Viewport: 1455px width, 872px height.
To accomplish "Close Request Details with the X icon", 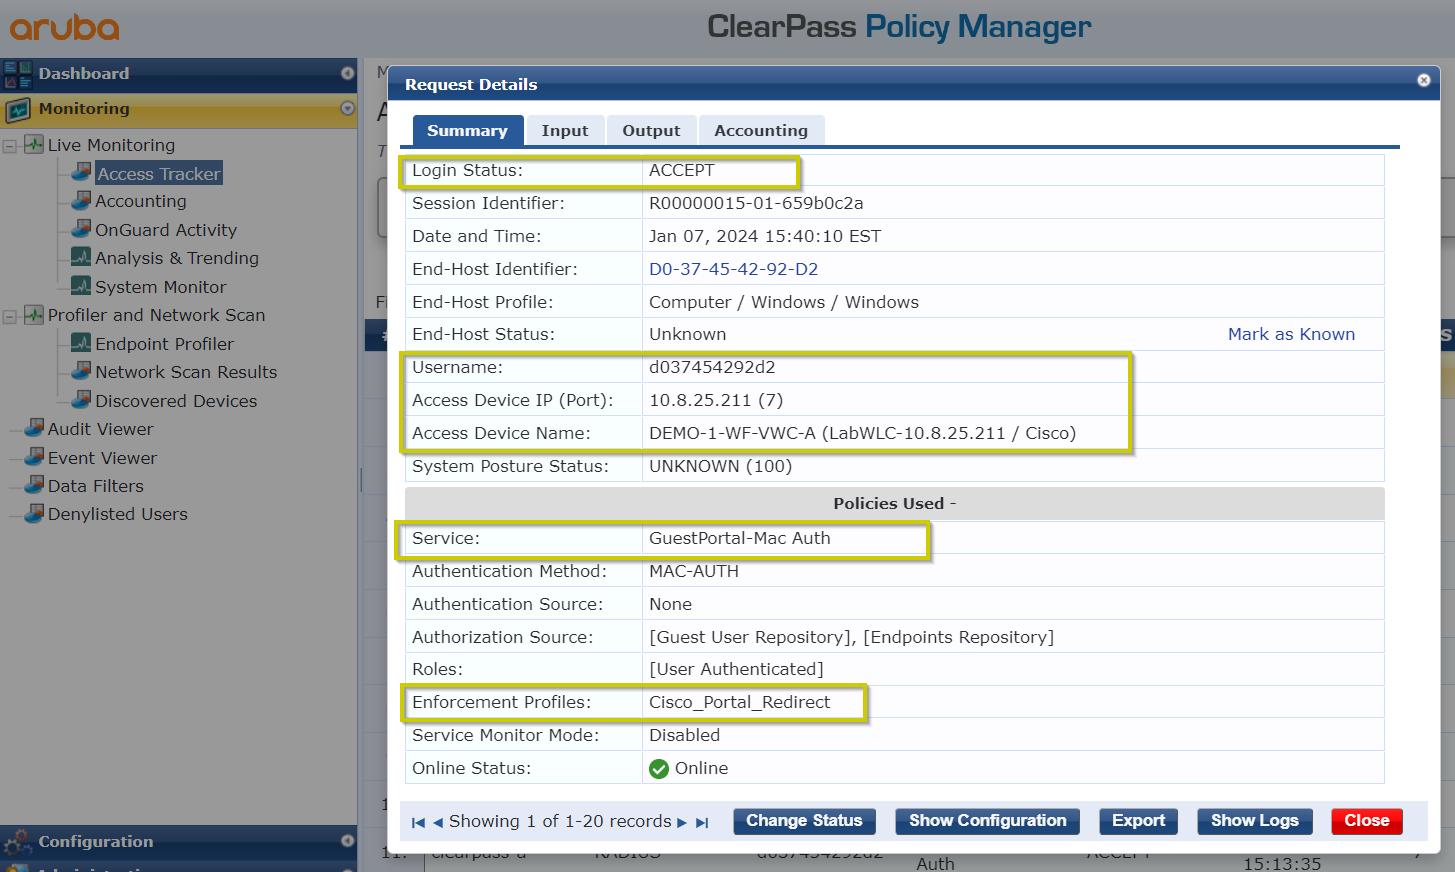I will pos(1424,80).
